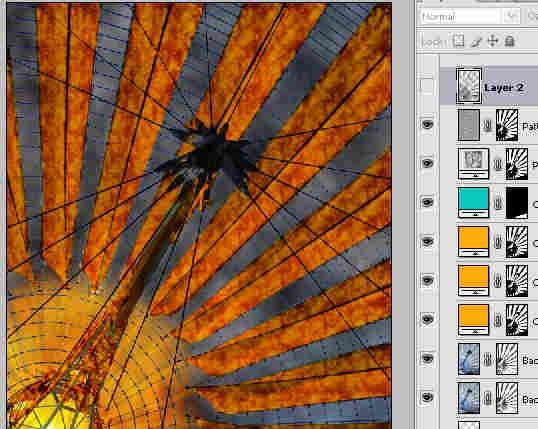Click the lowest orange fill swatch thumbnail
This screenshot has width=538, height=429.
473,320
